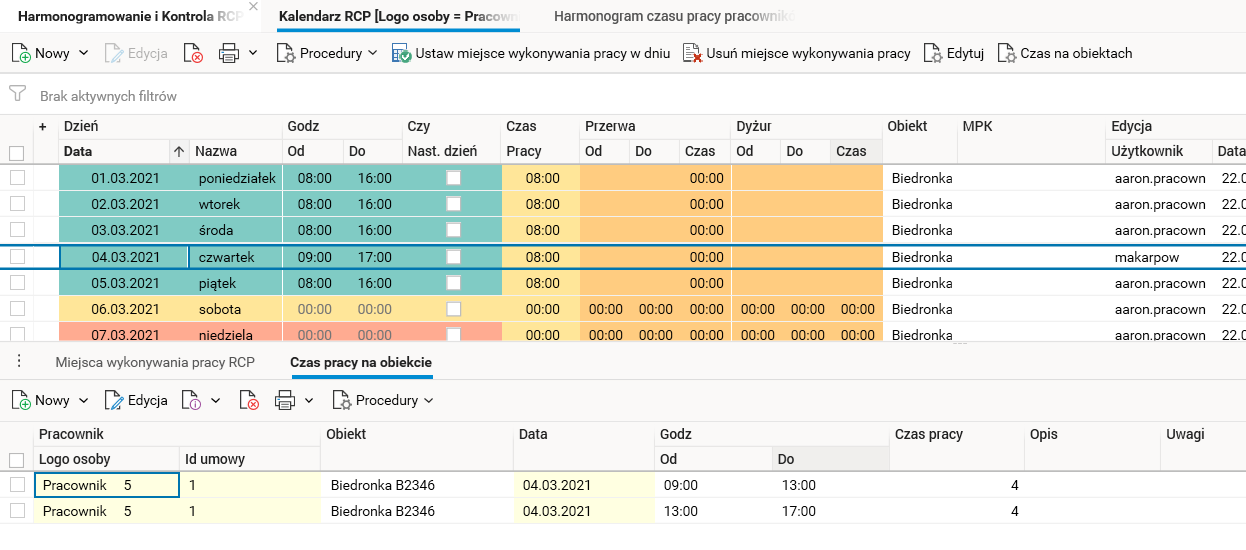
Task: Open the top Procedury dropdown
Action: click(x=327, y=53)
